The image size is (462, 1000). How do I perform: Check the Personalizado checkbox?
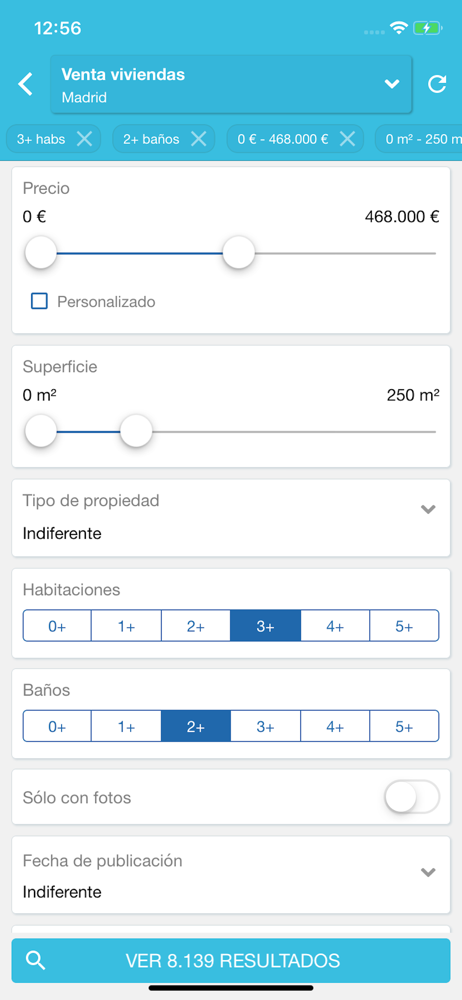tap(40, 302)
